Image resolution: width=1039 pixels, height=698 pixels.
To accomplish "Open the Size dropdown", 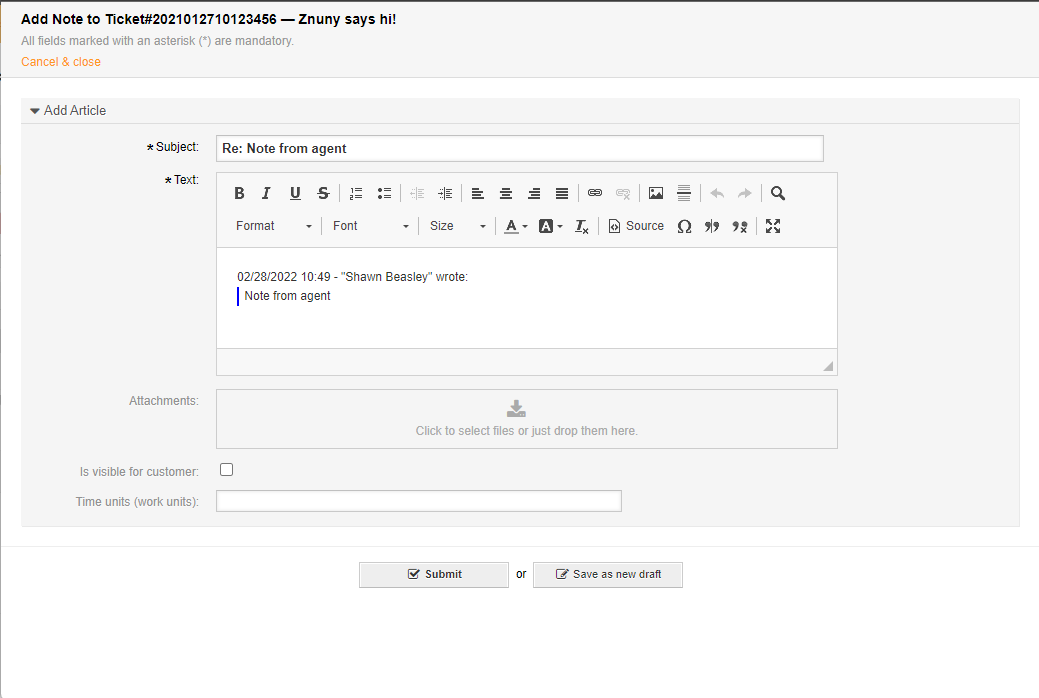I will click(x=457, y=227).
